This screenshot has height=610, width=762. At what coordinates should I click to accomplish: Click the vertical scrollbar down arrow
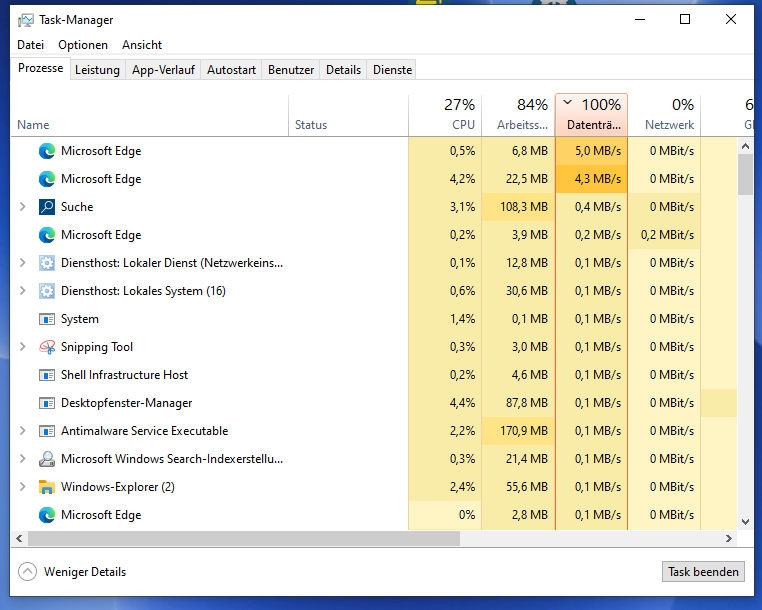[745, 522]
